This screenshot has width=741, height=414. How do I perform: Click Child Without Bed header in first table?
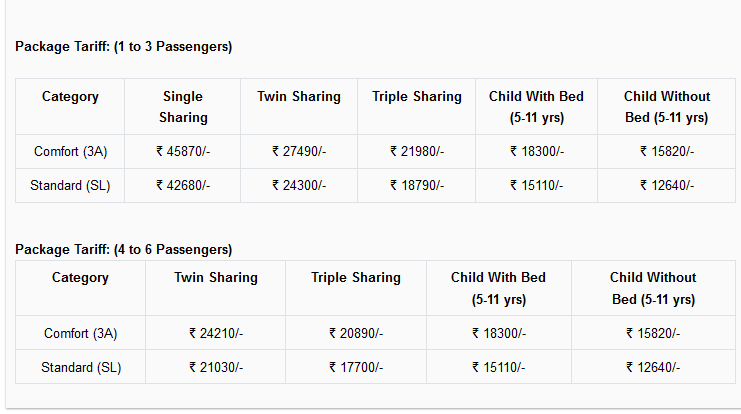coord(667,107)
